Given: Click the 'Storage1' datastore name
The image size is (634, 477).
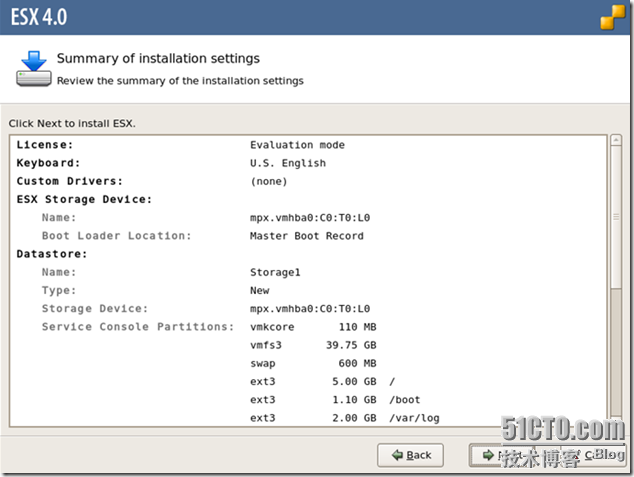Looking at the screenshot, I should [275, 272].
